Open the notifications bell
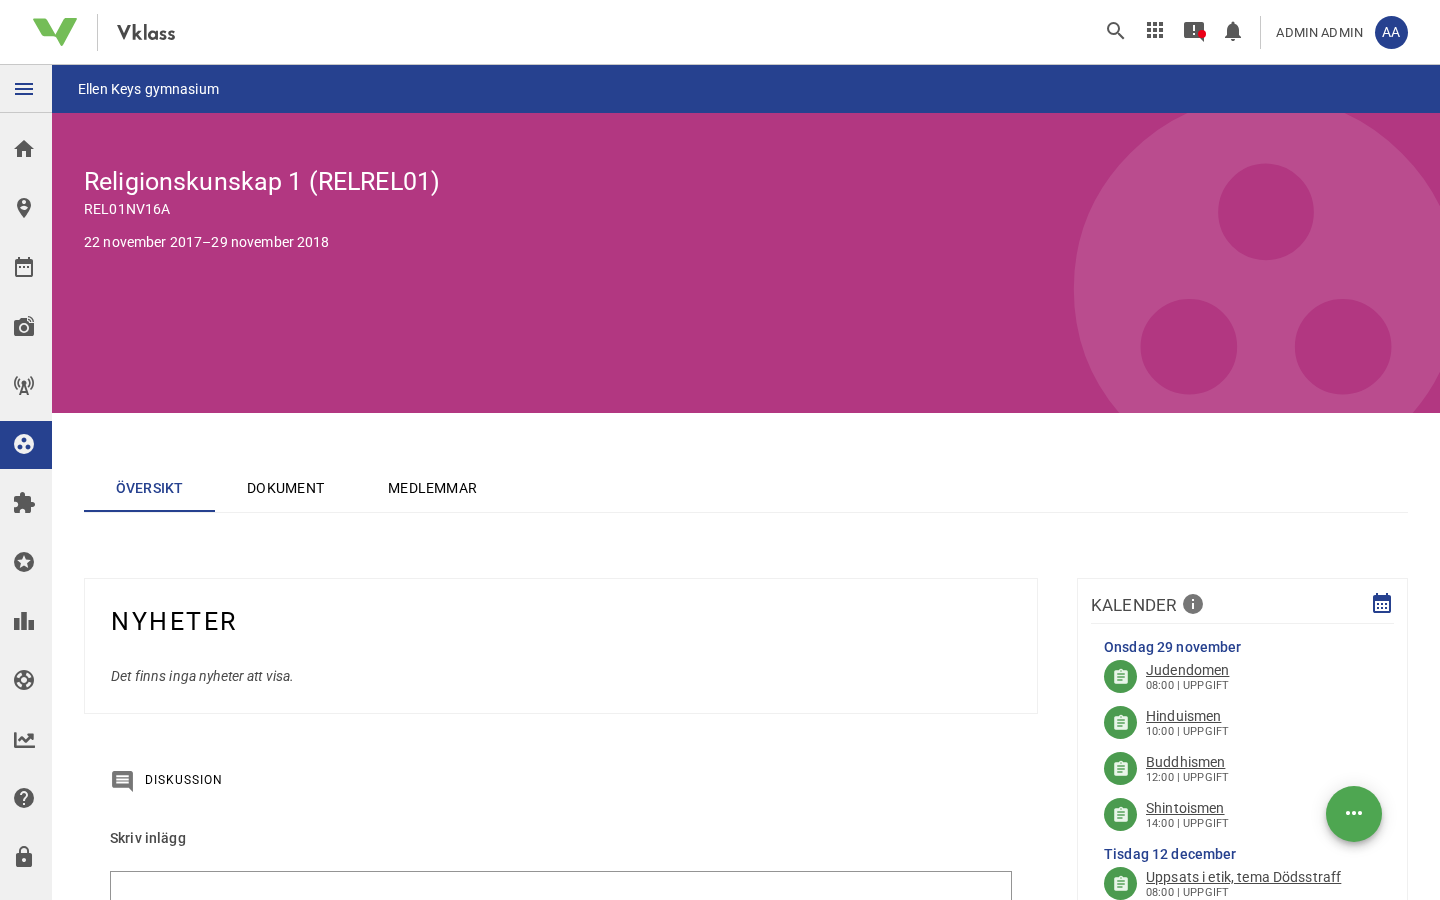Viewport: 1440px width, 900px height. click(x=1233, y=32)
